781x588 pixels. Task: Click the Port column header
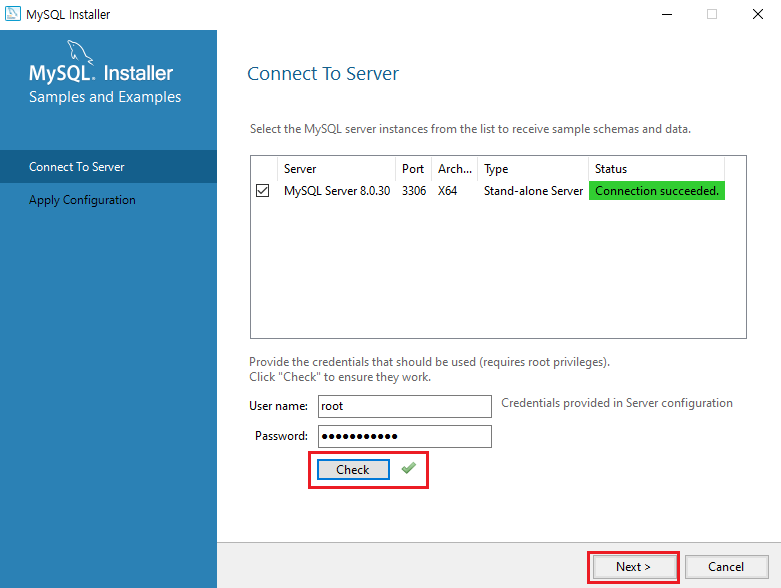coord(413,169)
